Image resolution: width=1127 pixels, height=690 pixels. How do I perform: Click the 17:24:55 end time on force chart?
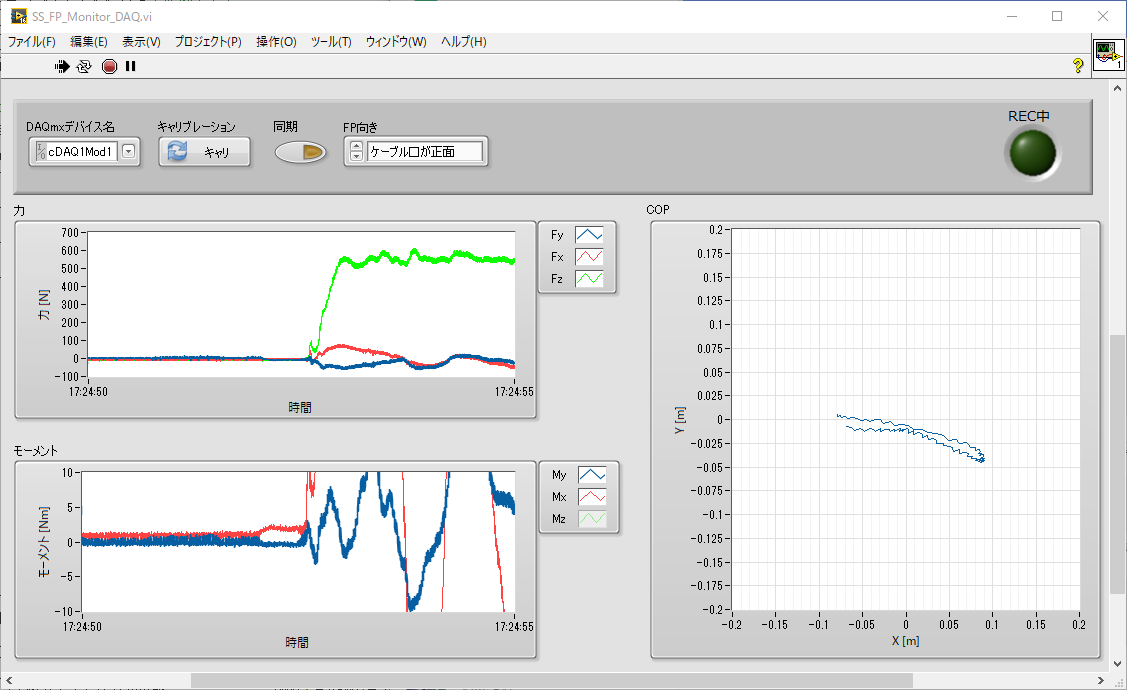tap(515, 392)
